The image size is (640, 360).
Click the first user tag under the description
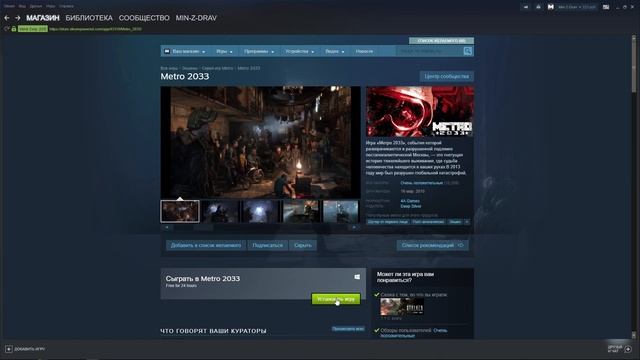388,222
